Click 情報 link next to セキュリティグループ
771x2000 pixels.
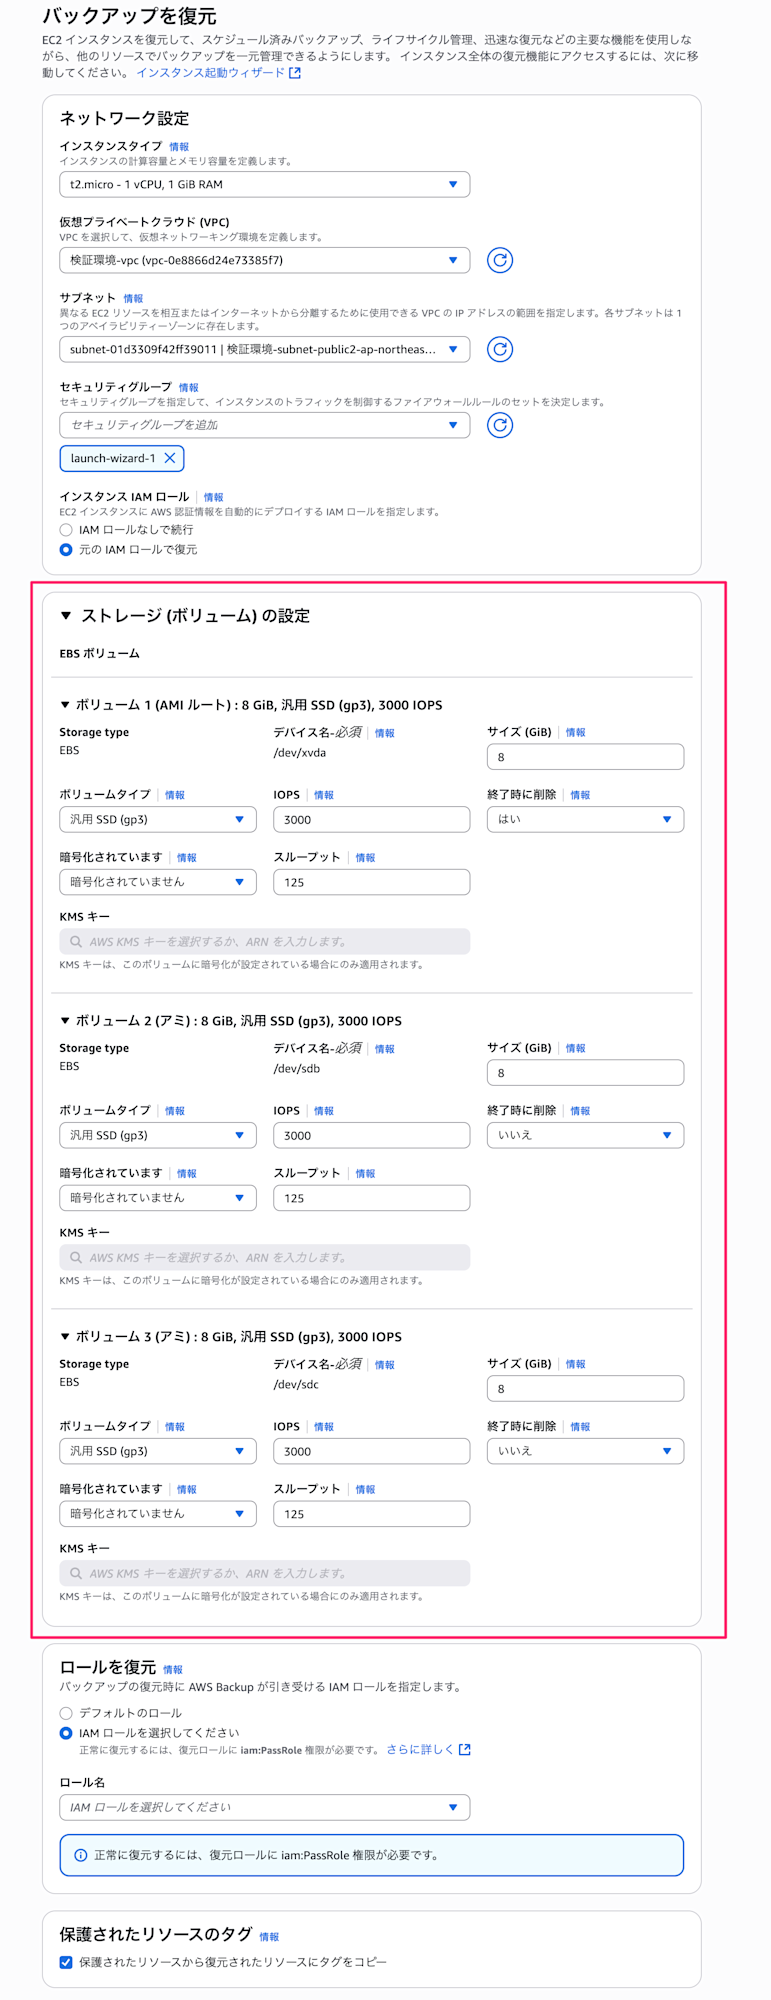point(188,388)
